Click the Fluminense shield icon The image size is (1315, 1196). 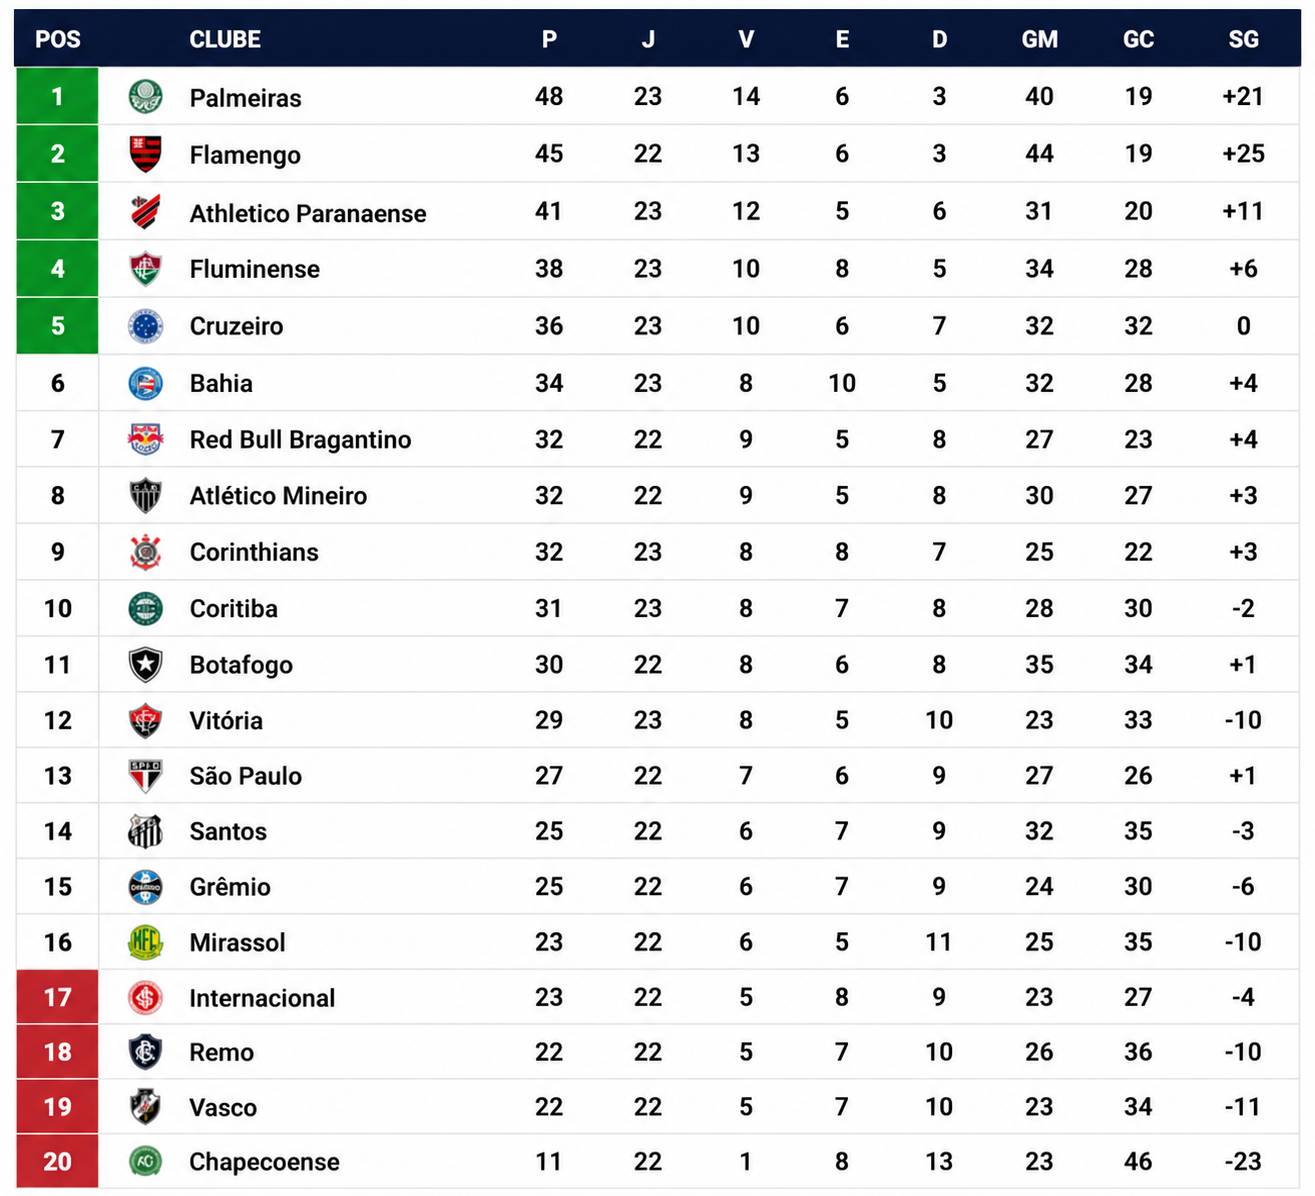coord(146,269)
